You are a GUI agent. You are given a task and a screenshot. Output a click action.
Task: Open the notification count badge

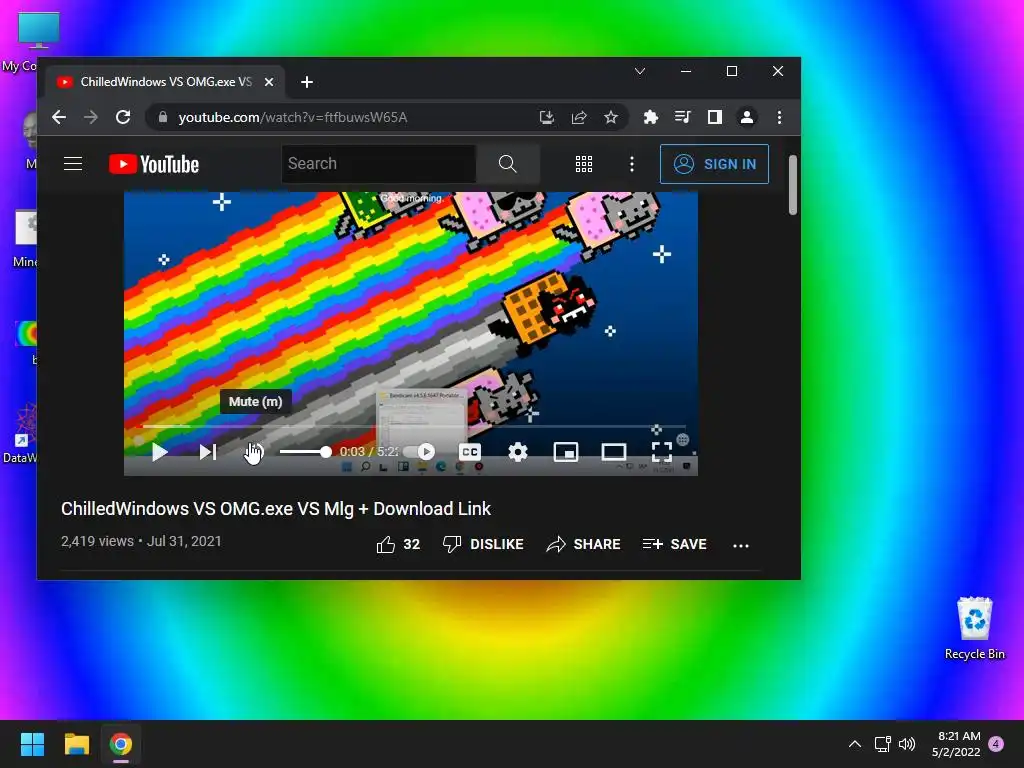(996, 744)
